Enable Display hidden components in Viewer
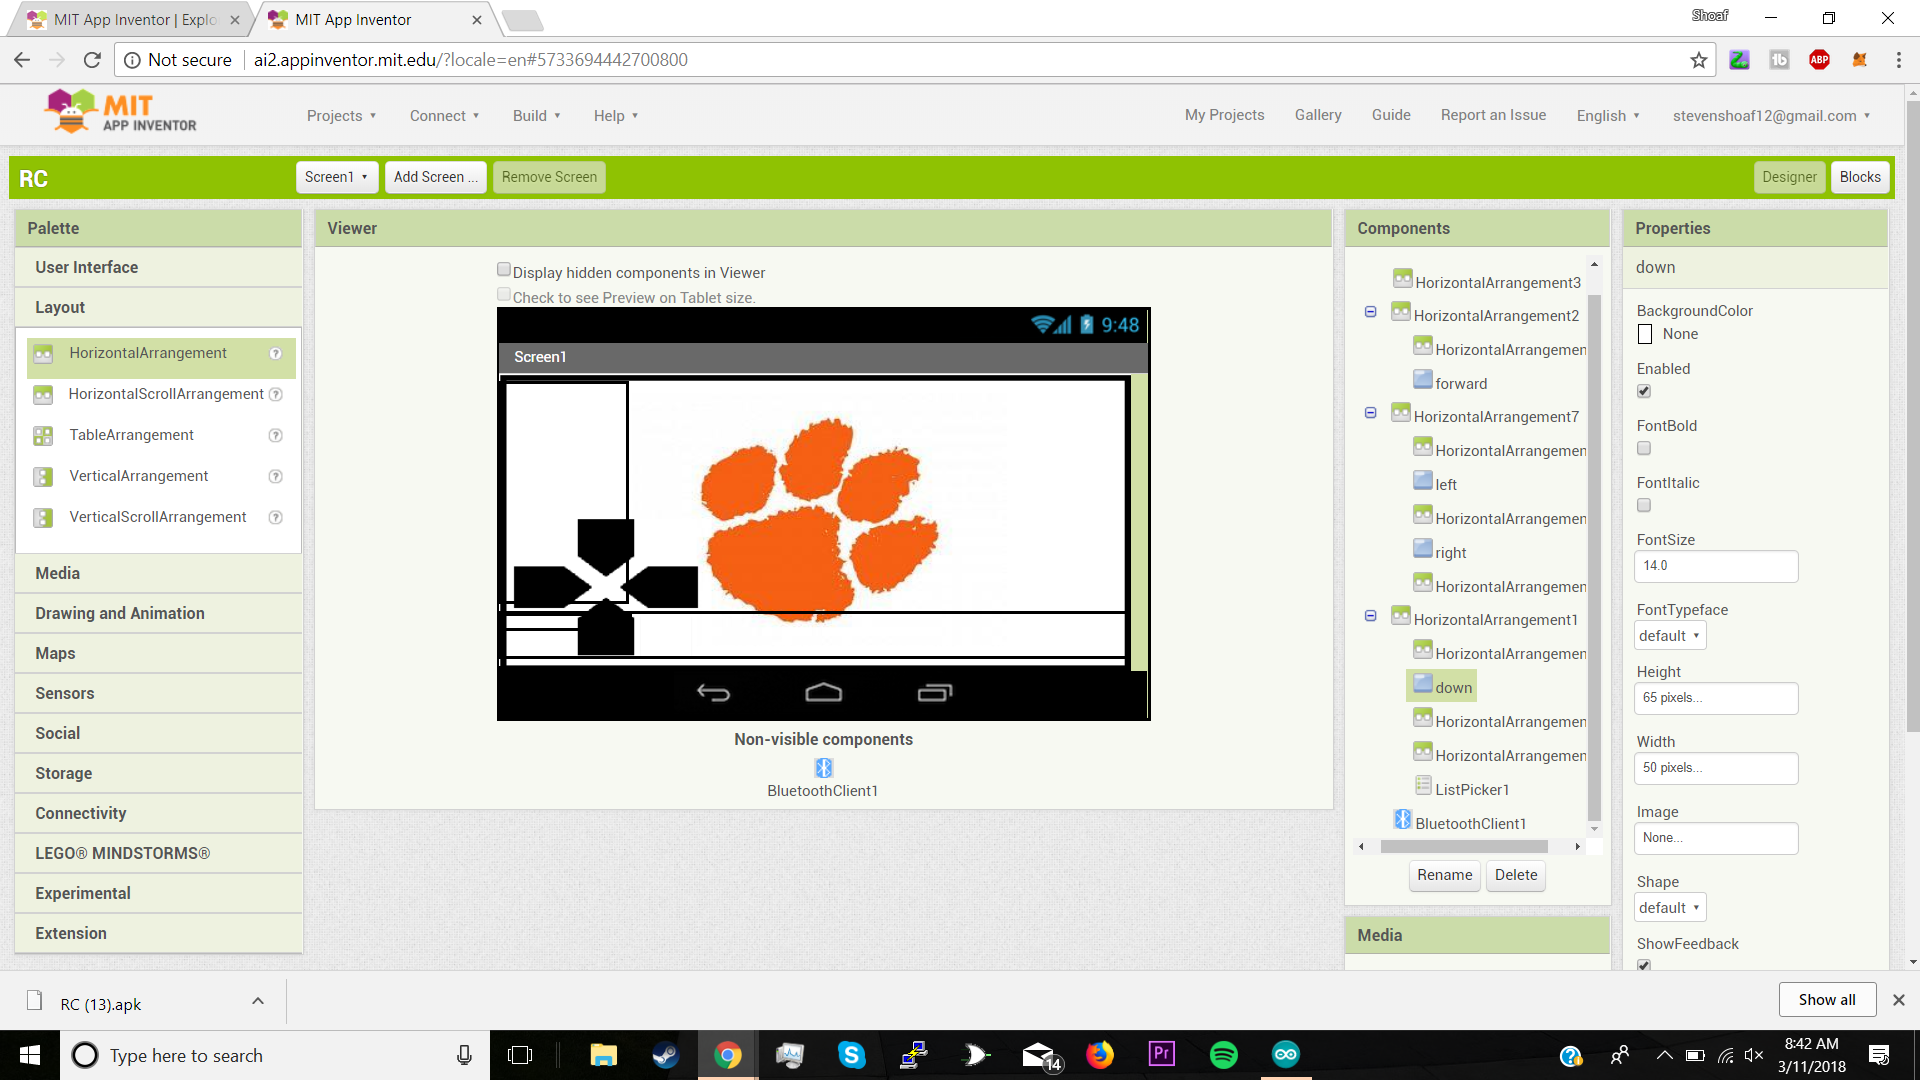The image size is (1920, 1080). 504,270
